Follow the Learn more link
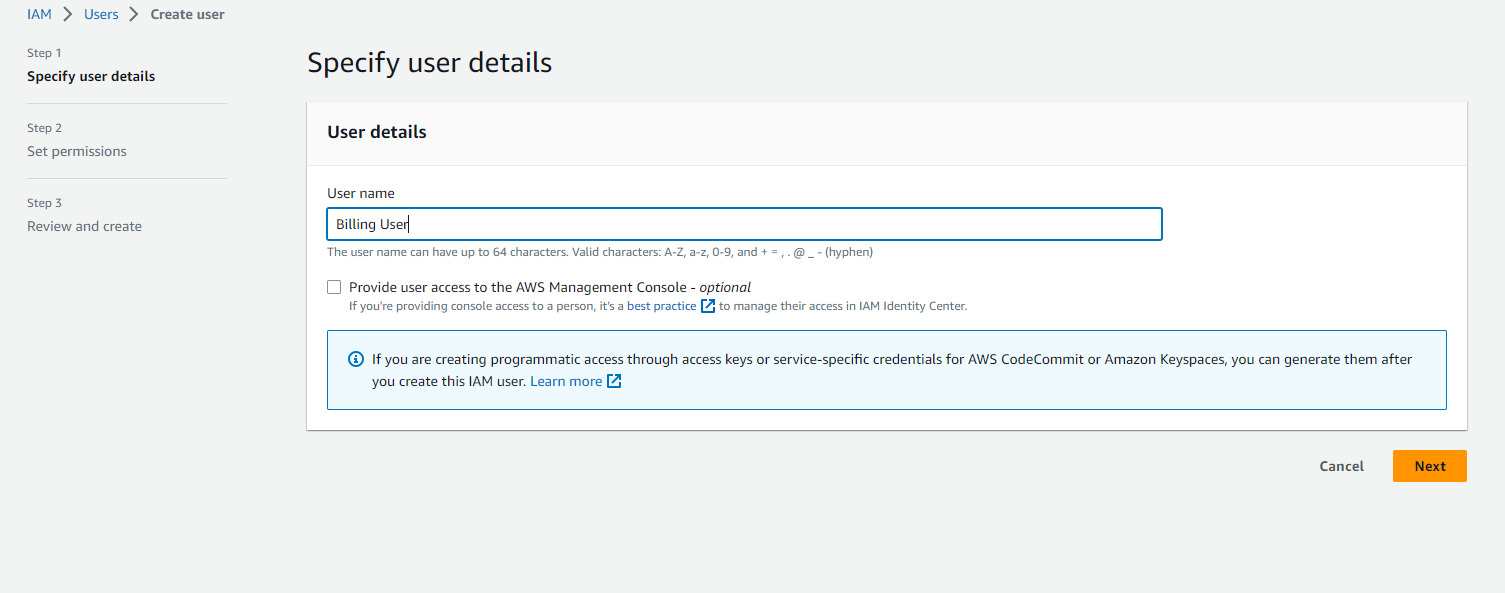 pyautogui.click(x=566, y=381)
